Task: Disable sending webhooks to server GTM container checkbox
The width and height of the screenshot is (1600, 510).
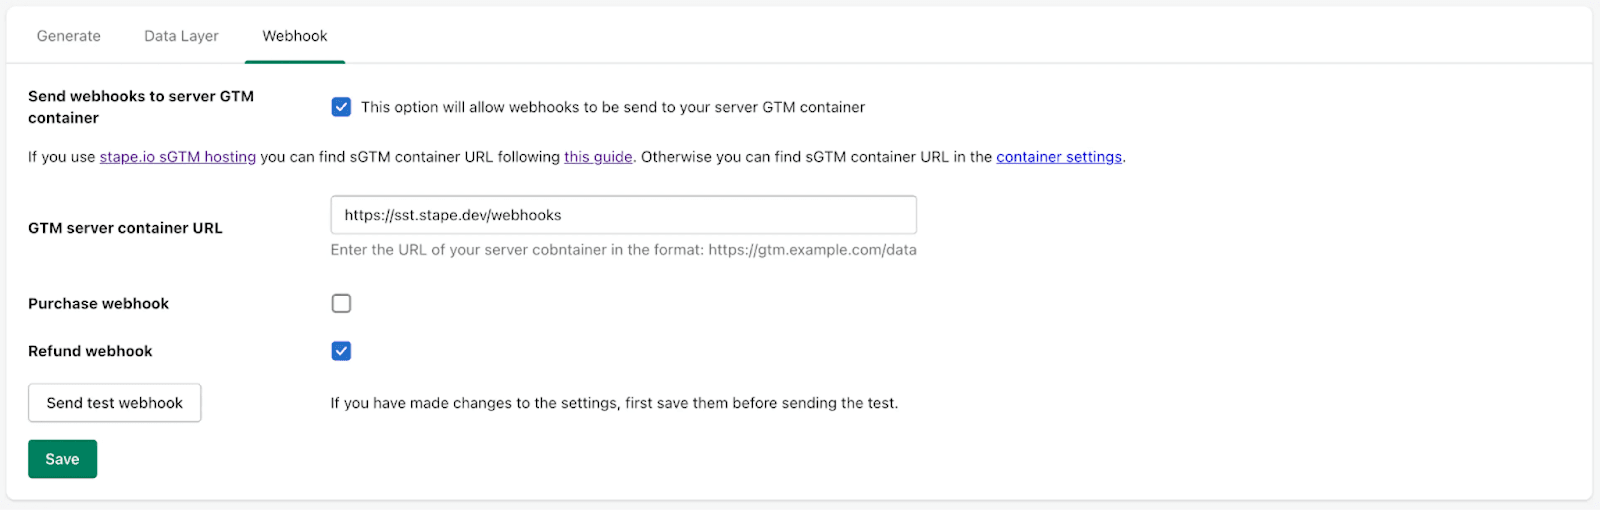Action: (x=341, y=107)
